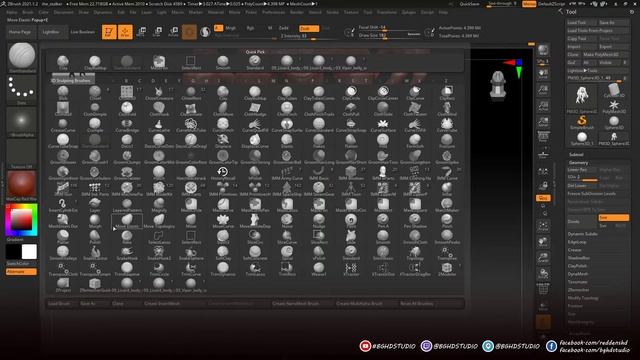
Task: Select the SelectRect brush in grid
Action: pos(191,237)
